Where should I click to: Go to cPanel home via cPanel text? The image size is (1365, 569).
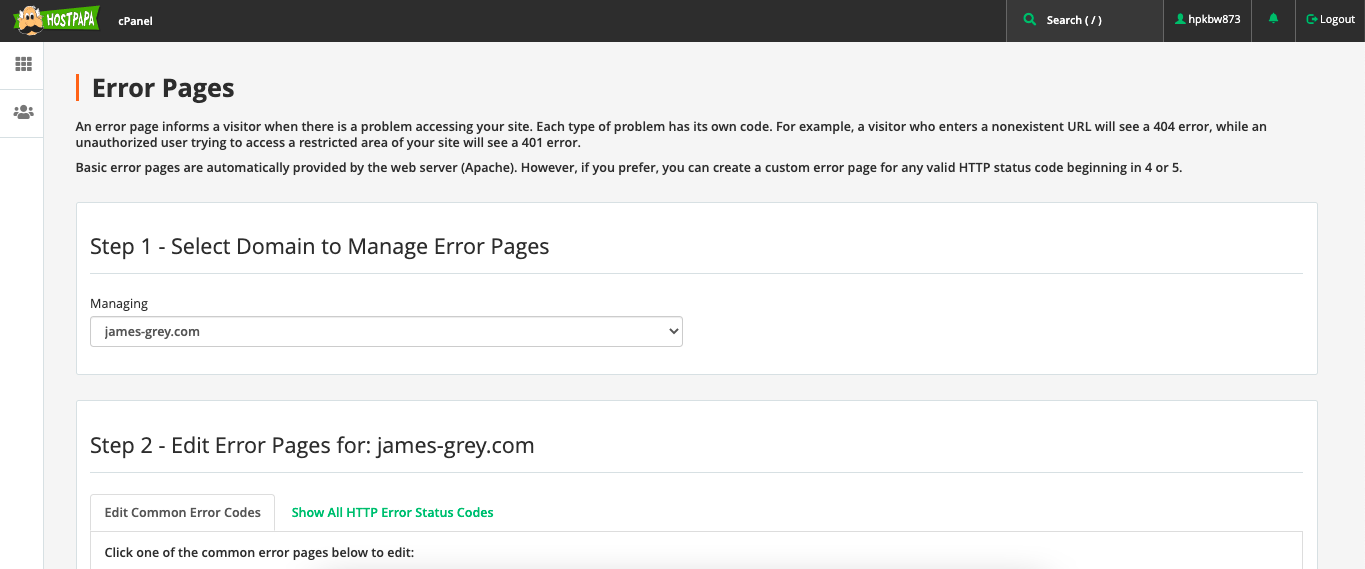(x=135, y=20)
